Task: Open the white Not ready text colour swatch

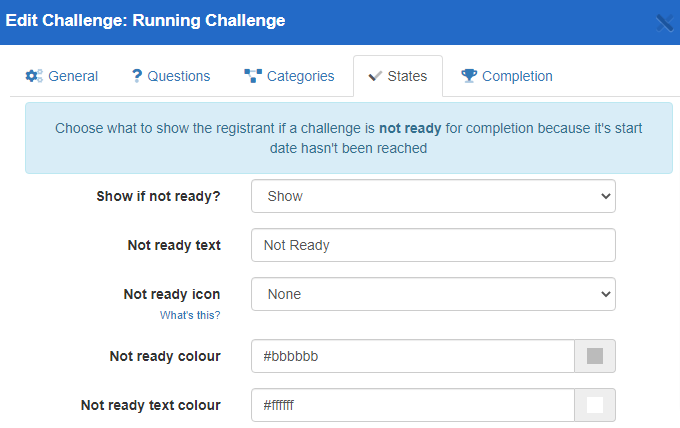Action: pyautogui.click(x=595, y=405)
